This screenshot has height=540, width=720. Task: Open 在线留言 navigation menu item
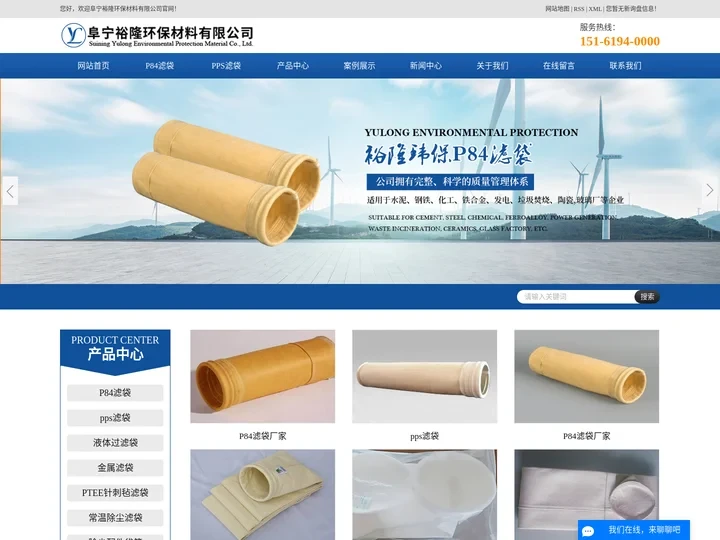click(559, 66)
